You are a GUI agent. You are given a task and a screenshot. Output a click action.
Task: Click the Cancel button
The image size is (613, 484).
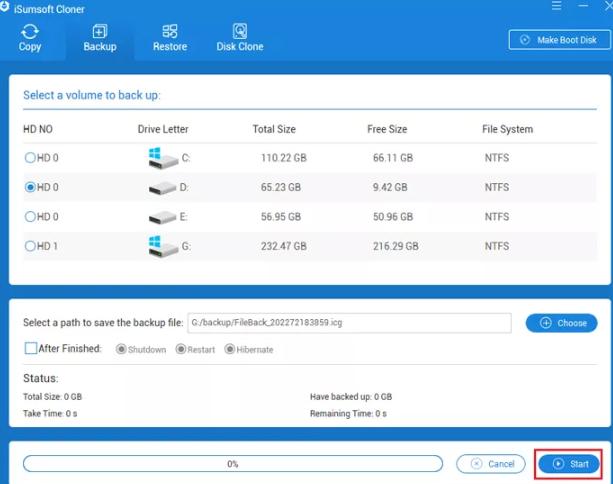tap(491, 464)
